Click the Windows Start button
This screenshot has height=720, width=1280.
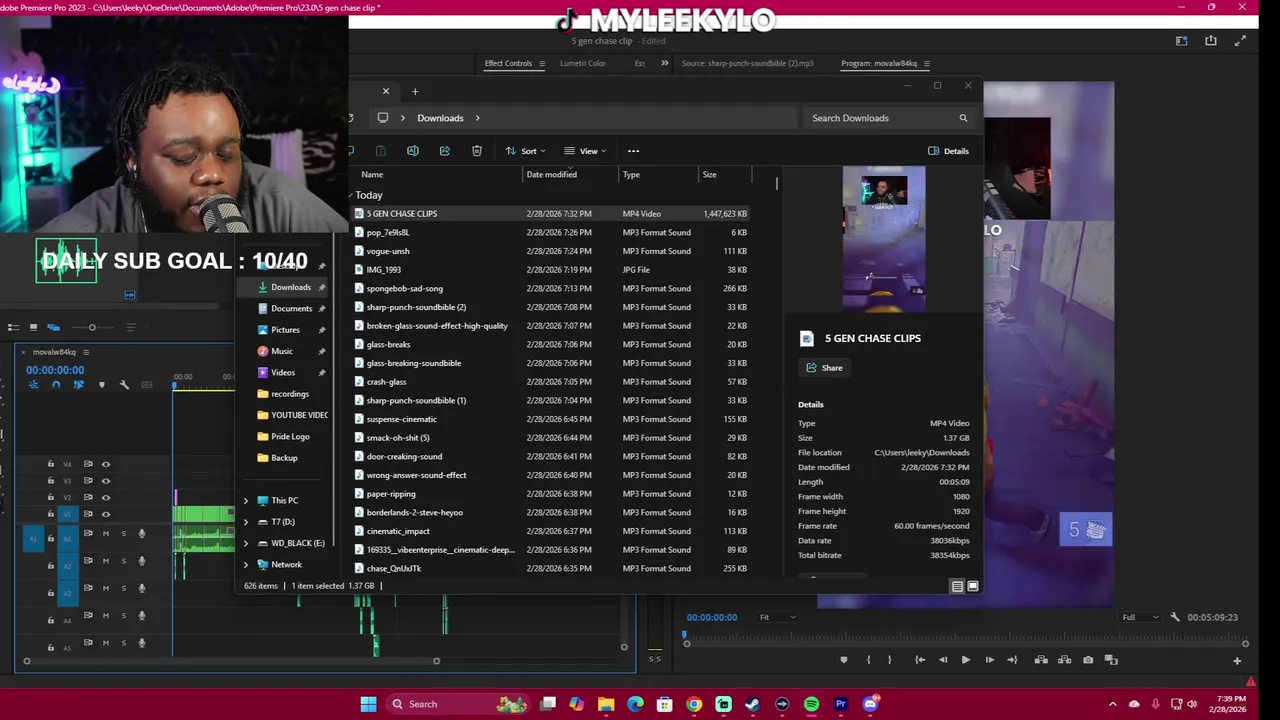(x=368, y=704)
